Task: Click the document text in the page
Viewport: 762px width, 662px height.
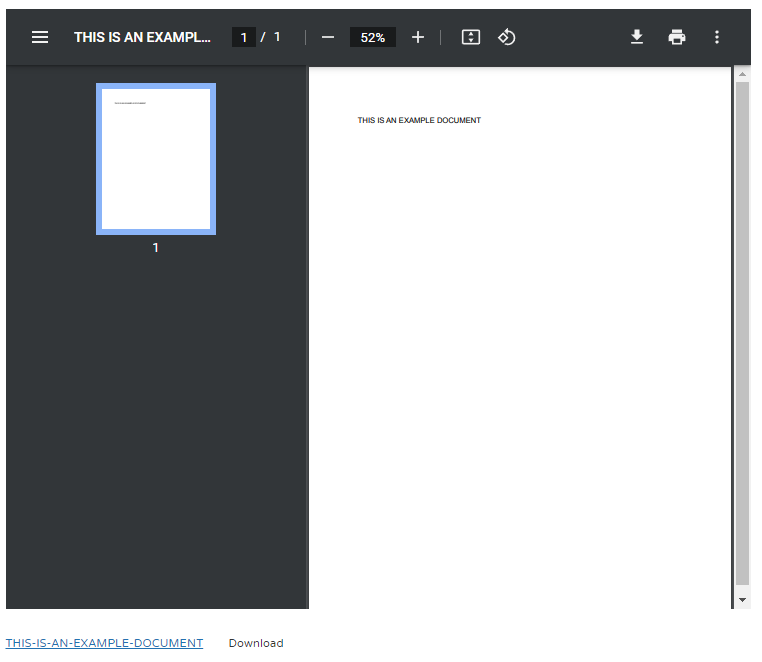Action: pyautogui.click(x=419, y=120)
